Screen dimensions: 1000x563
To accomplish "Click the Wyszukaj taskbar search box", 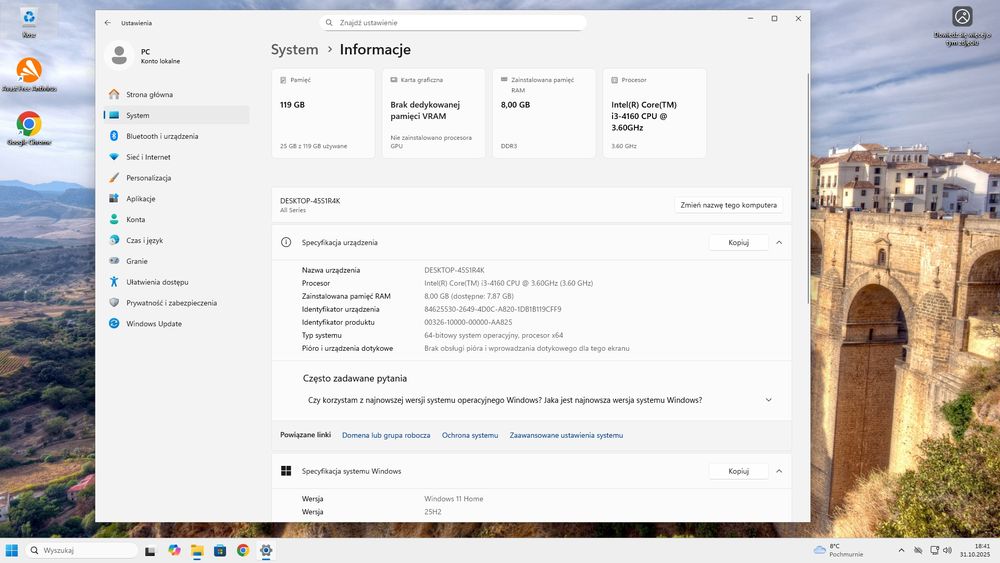I will click(81, 550).
